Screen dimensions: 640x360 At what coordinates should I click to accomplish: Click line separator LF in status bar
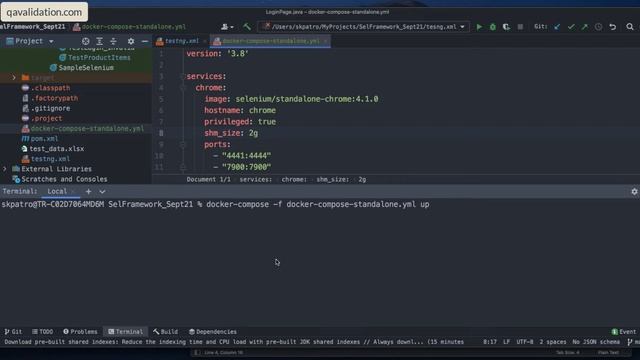pyautogui.click(x=506, y=342)
